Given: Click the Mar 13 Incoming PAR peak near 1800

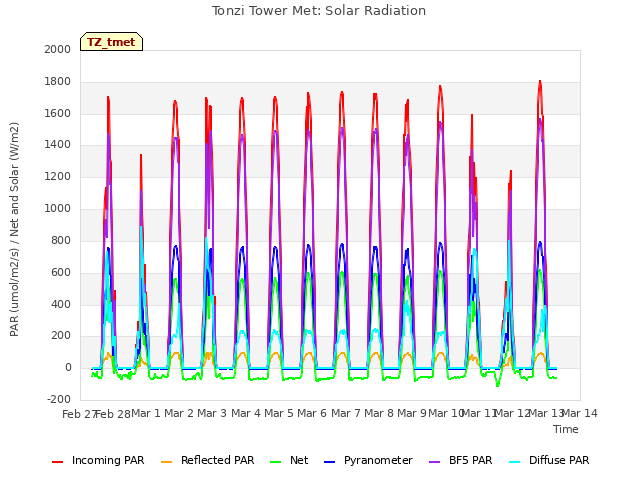Looking at the screenshot, I should pyautogui.click(x=540, y=82).
